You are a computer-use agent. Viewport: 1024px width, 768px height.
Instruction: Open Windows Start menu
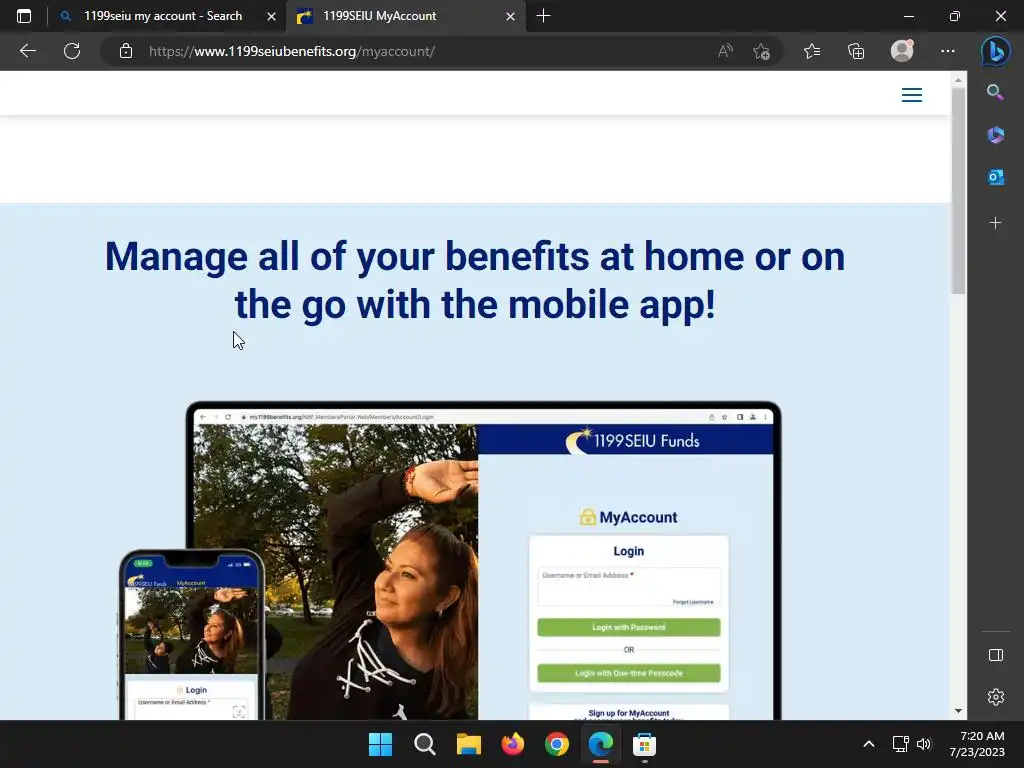380,744
